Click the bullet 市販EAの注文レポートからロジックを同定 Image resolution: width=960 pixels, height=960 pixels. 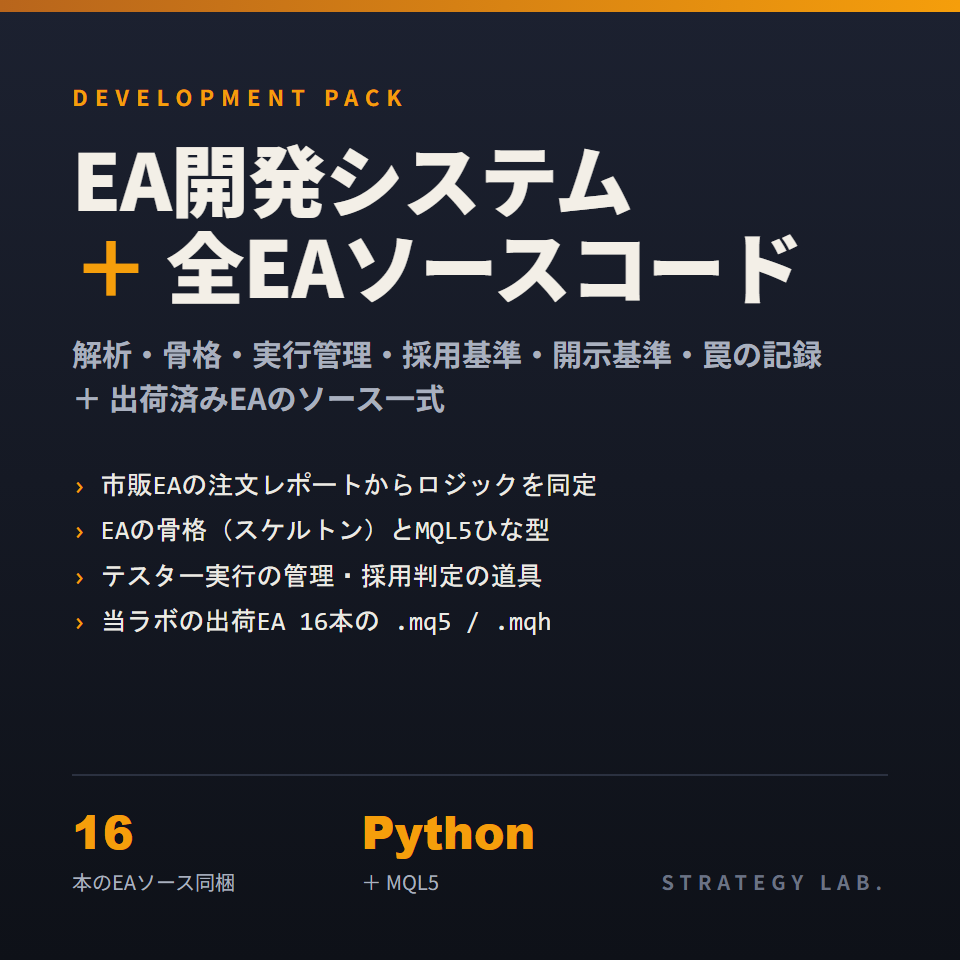click(x=348, y=486)
